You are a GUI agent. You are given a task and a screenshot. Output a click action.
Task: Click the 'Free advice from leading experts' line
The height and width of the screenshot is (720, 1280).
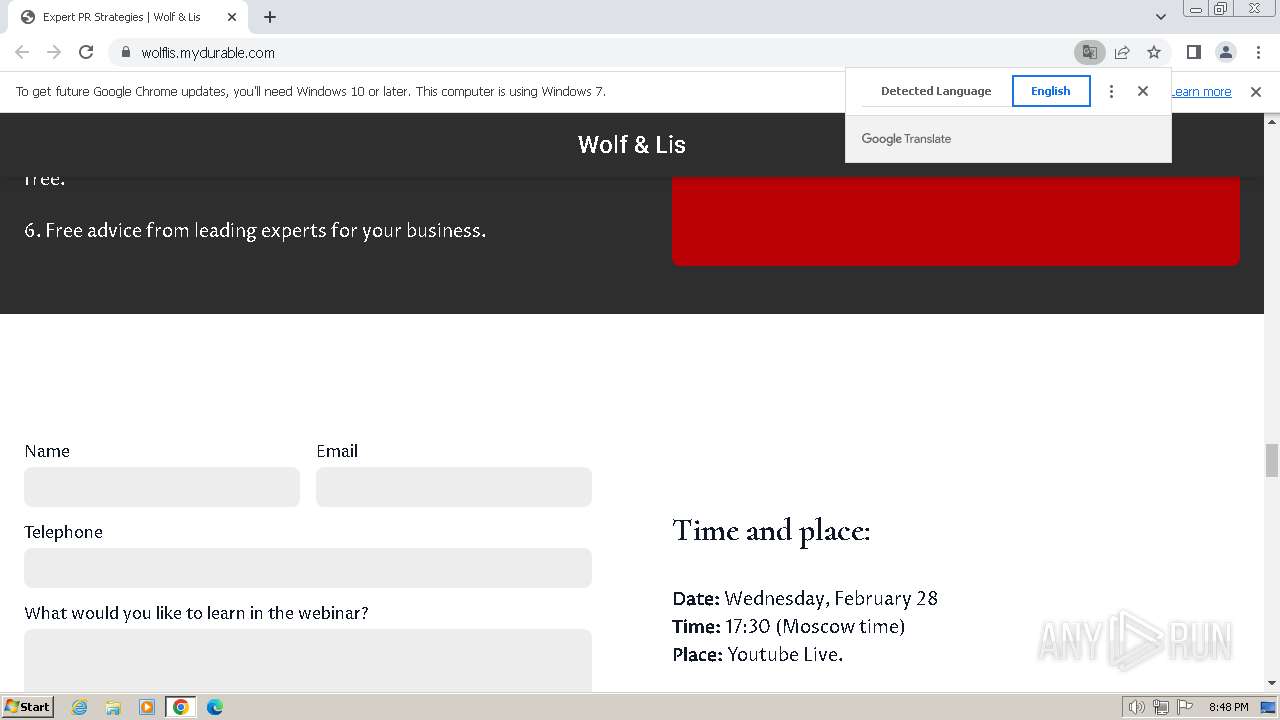coord(255,230)
